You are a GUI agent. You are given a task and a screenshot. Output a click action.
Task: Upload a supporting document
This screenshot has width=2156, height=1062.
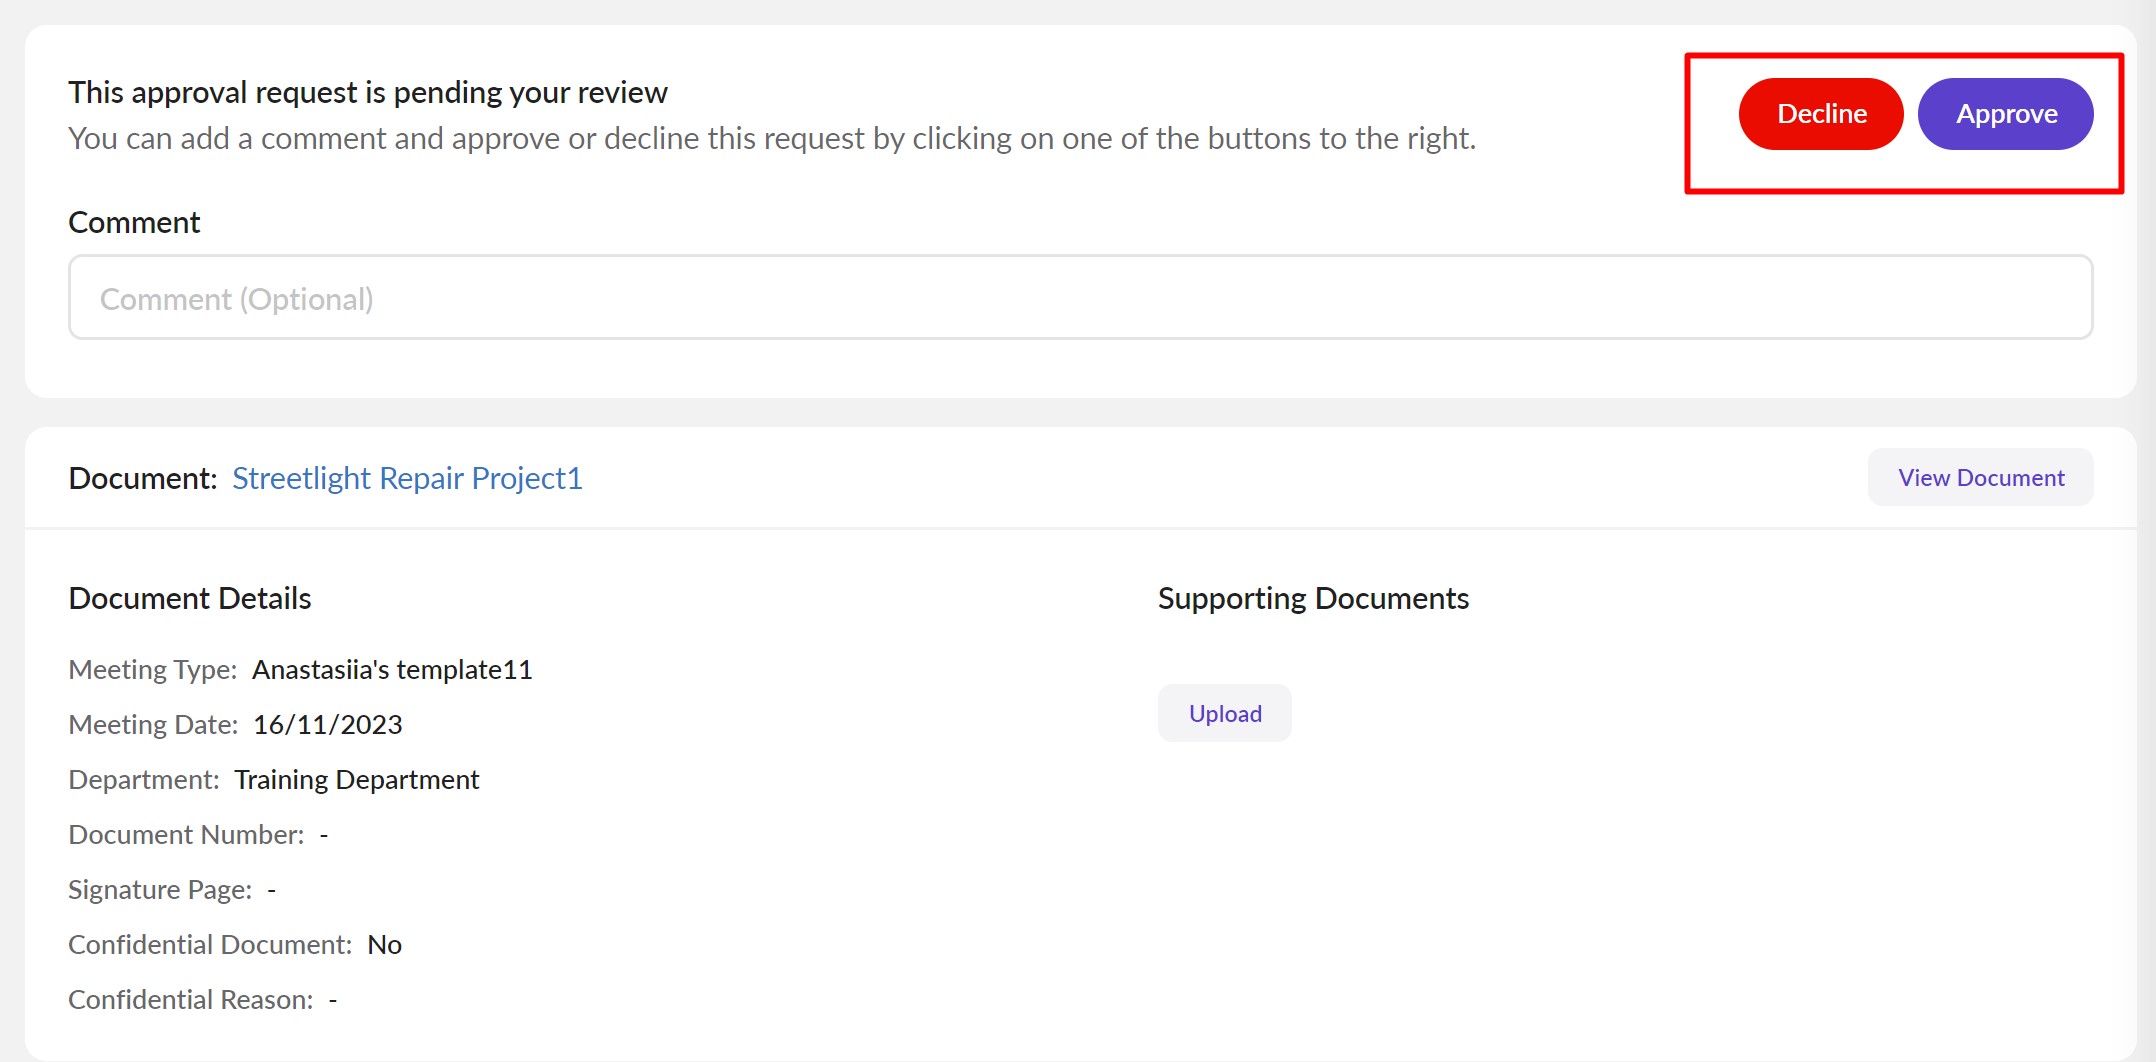pyautogui.click(x=1224, y=713)
